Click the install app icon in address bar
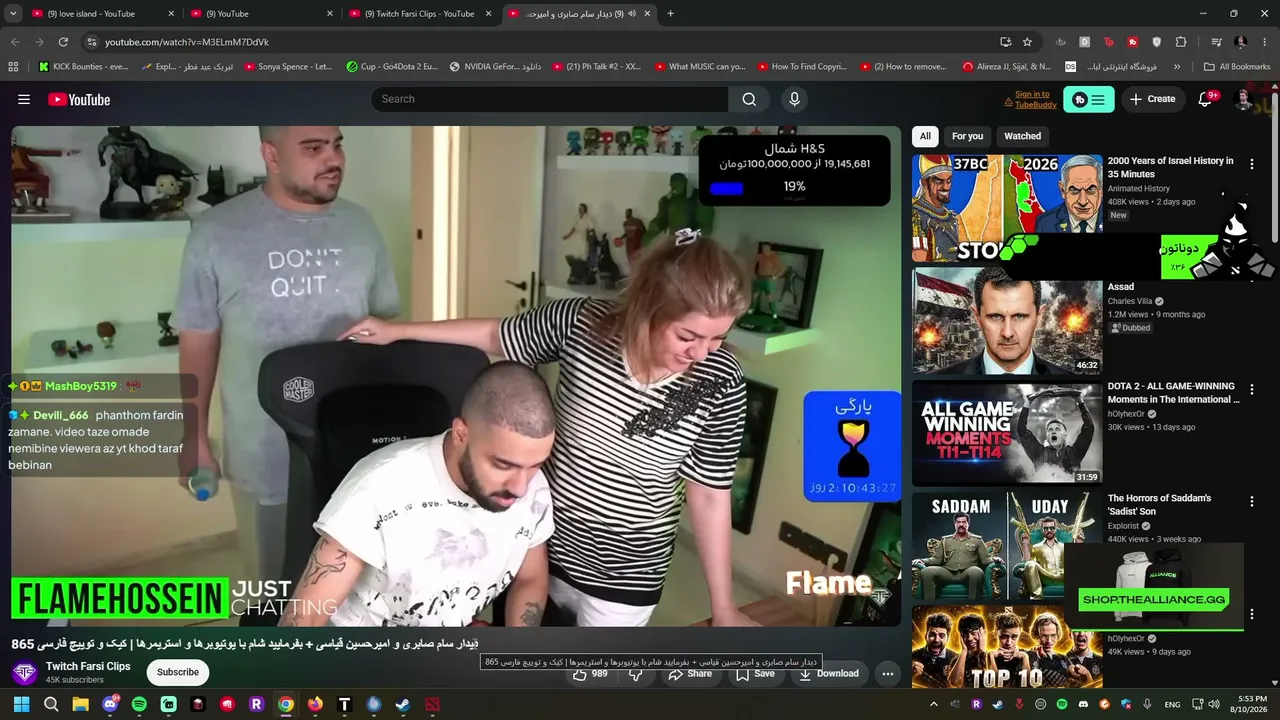The image size is (1280, 720). (1005, 42)
